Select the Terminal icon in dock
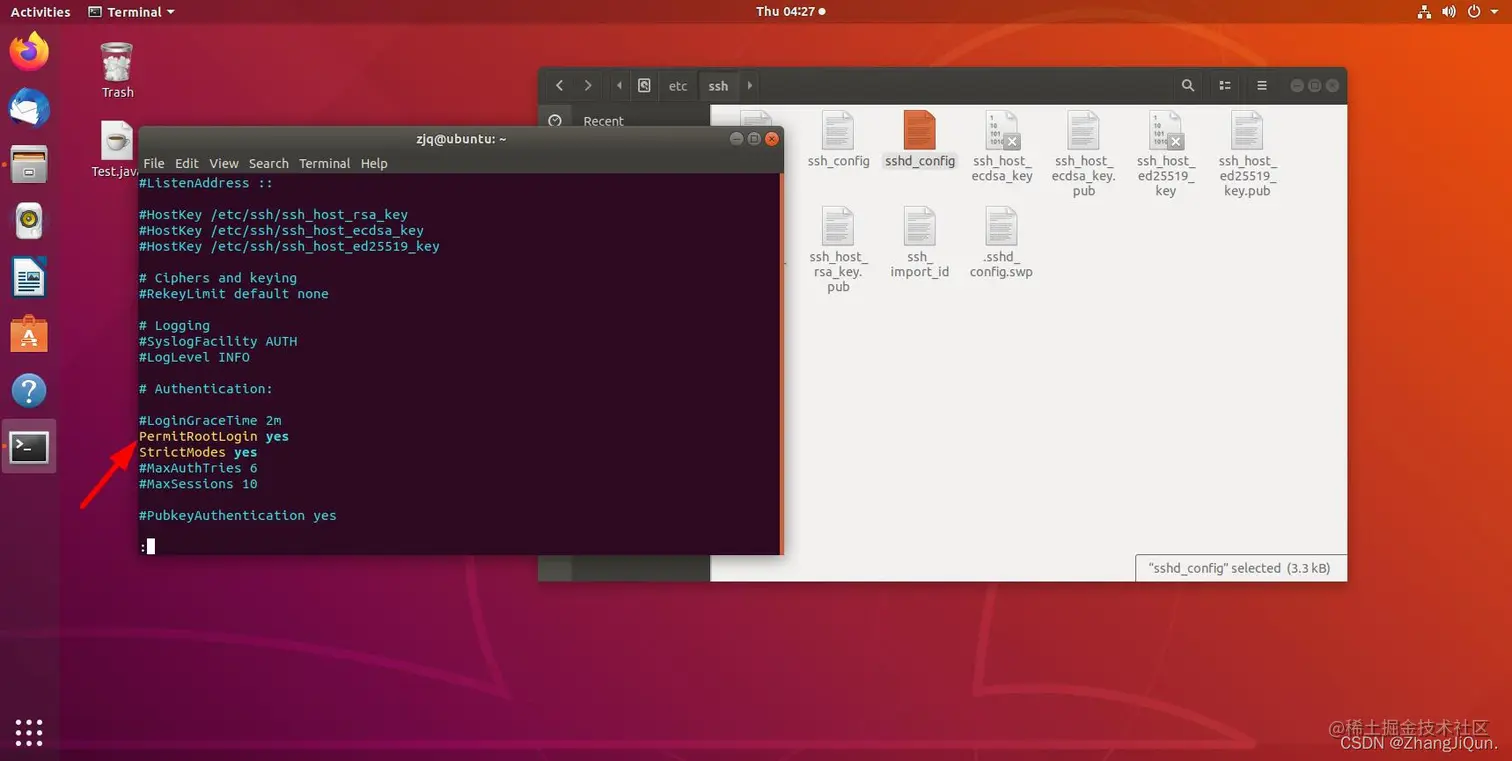The width and height of the screenshot is (1512, 761). pyautogui.click(x=29, y=447)
